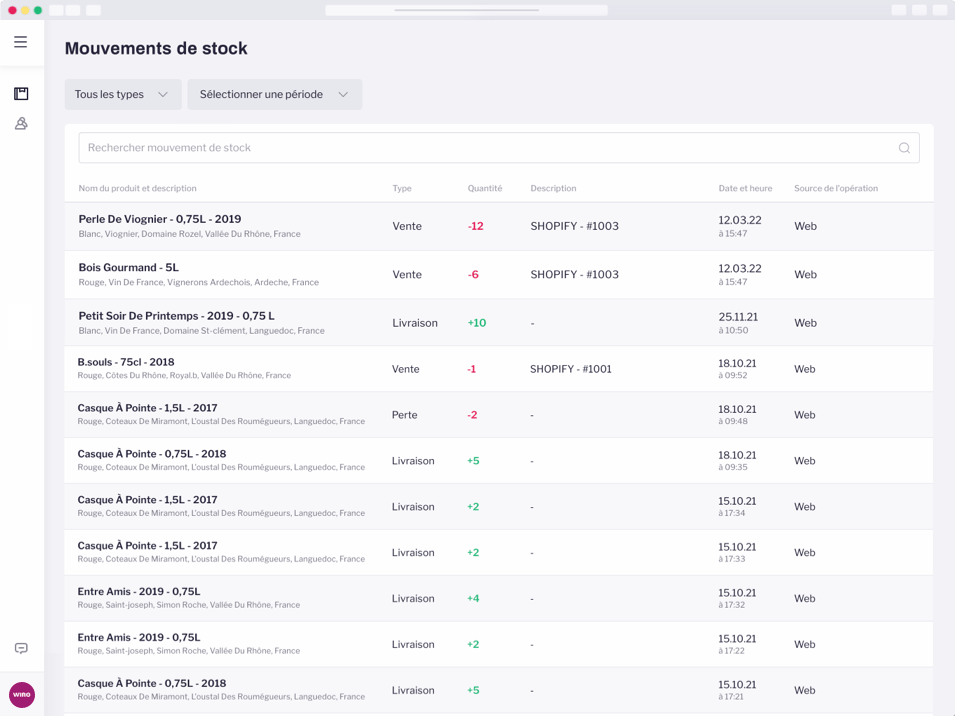
Task: Click quantity +10 for Petit Soir De Printemps
Action: 477,323
